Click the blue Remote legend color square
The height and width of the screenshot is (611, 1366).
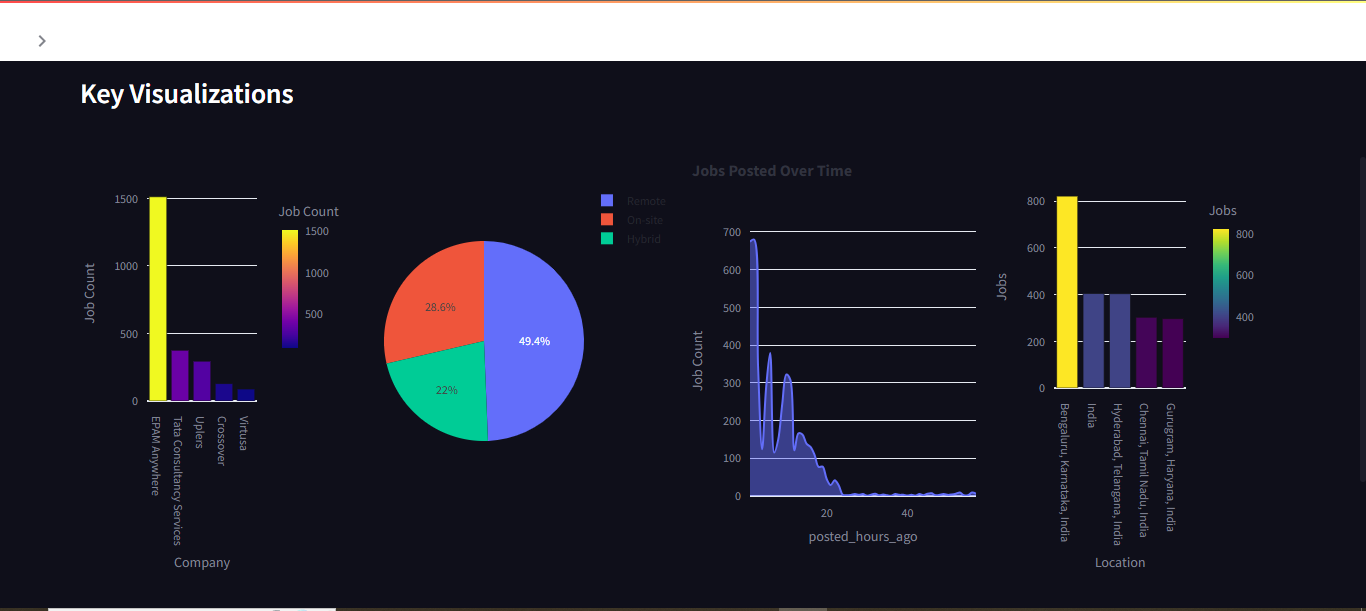point(607,201)
